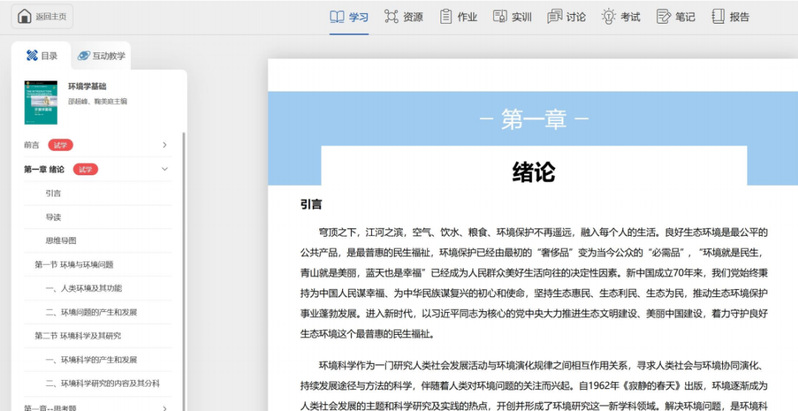
Task: Open the 考试 tab
Action: coord(630,17)
